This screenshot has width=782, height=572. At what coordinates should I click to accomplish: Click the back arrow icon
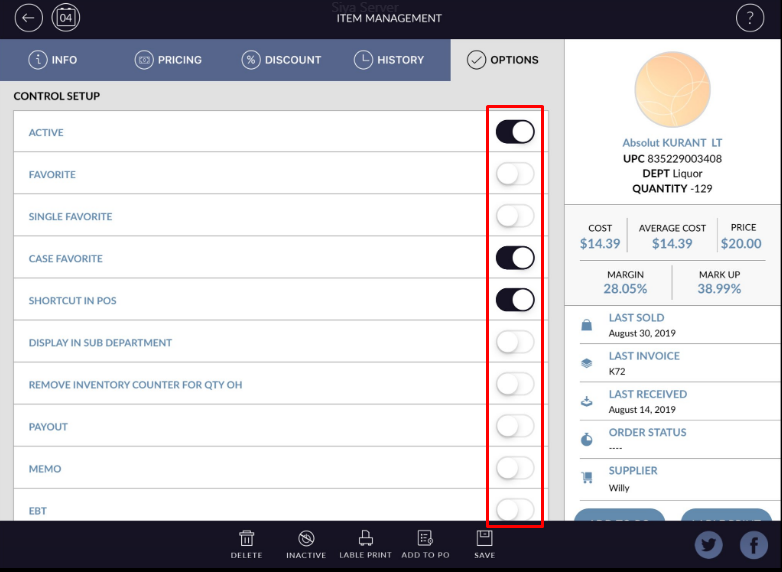(x=30, y=18)
